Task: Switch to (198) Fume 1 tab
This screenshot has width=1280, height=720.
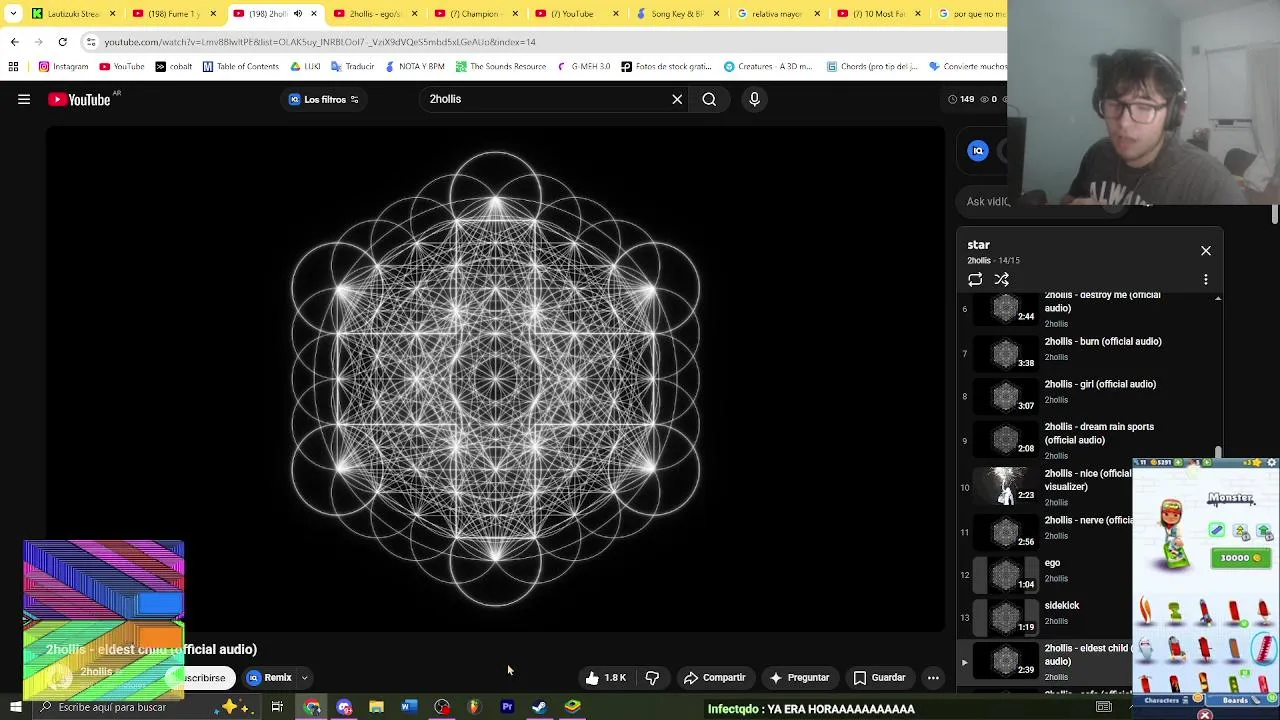Action: tap(172, 14)
